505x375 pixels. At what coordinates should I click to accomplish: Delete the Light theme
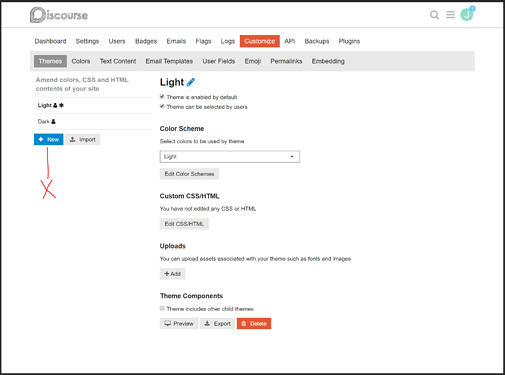tap(254, 324)
